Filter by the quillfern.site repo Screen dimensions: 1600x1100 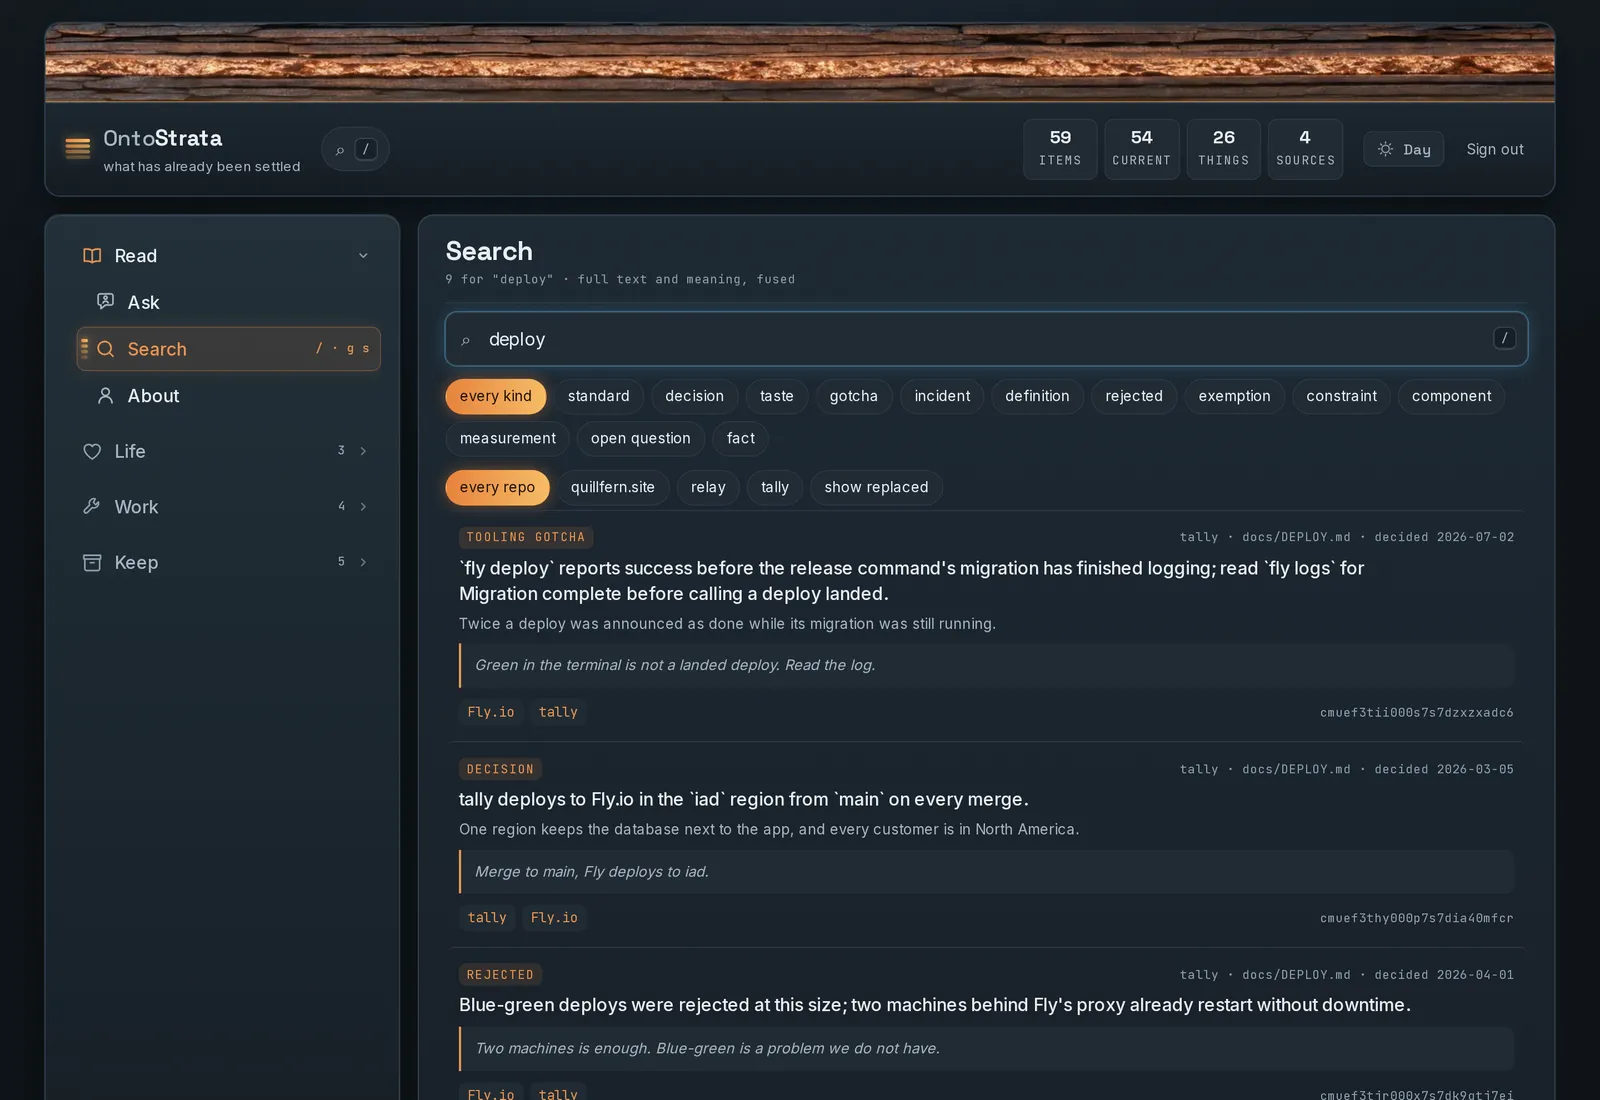coord(613,487)
